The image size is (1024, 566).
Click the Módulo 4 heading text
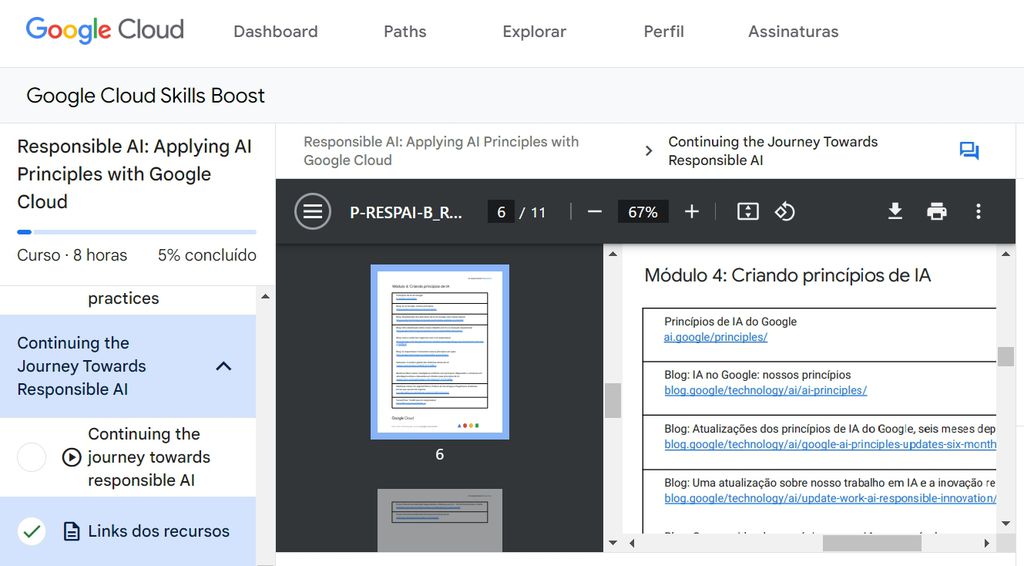[x=788, y=275]
